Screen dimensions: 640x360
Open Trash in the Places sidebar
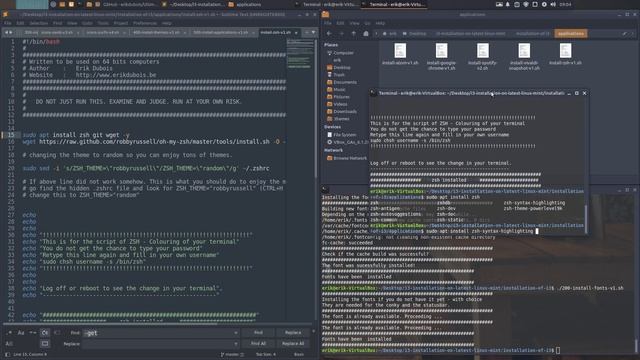pyautogui.click(x=336, y=75)
